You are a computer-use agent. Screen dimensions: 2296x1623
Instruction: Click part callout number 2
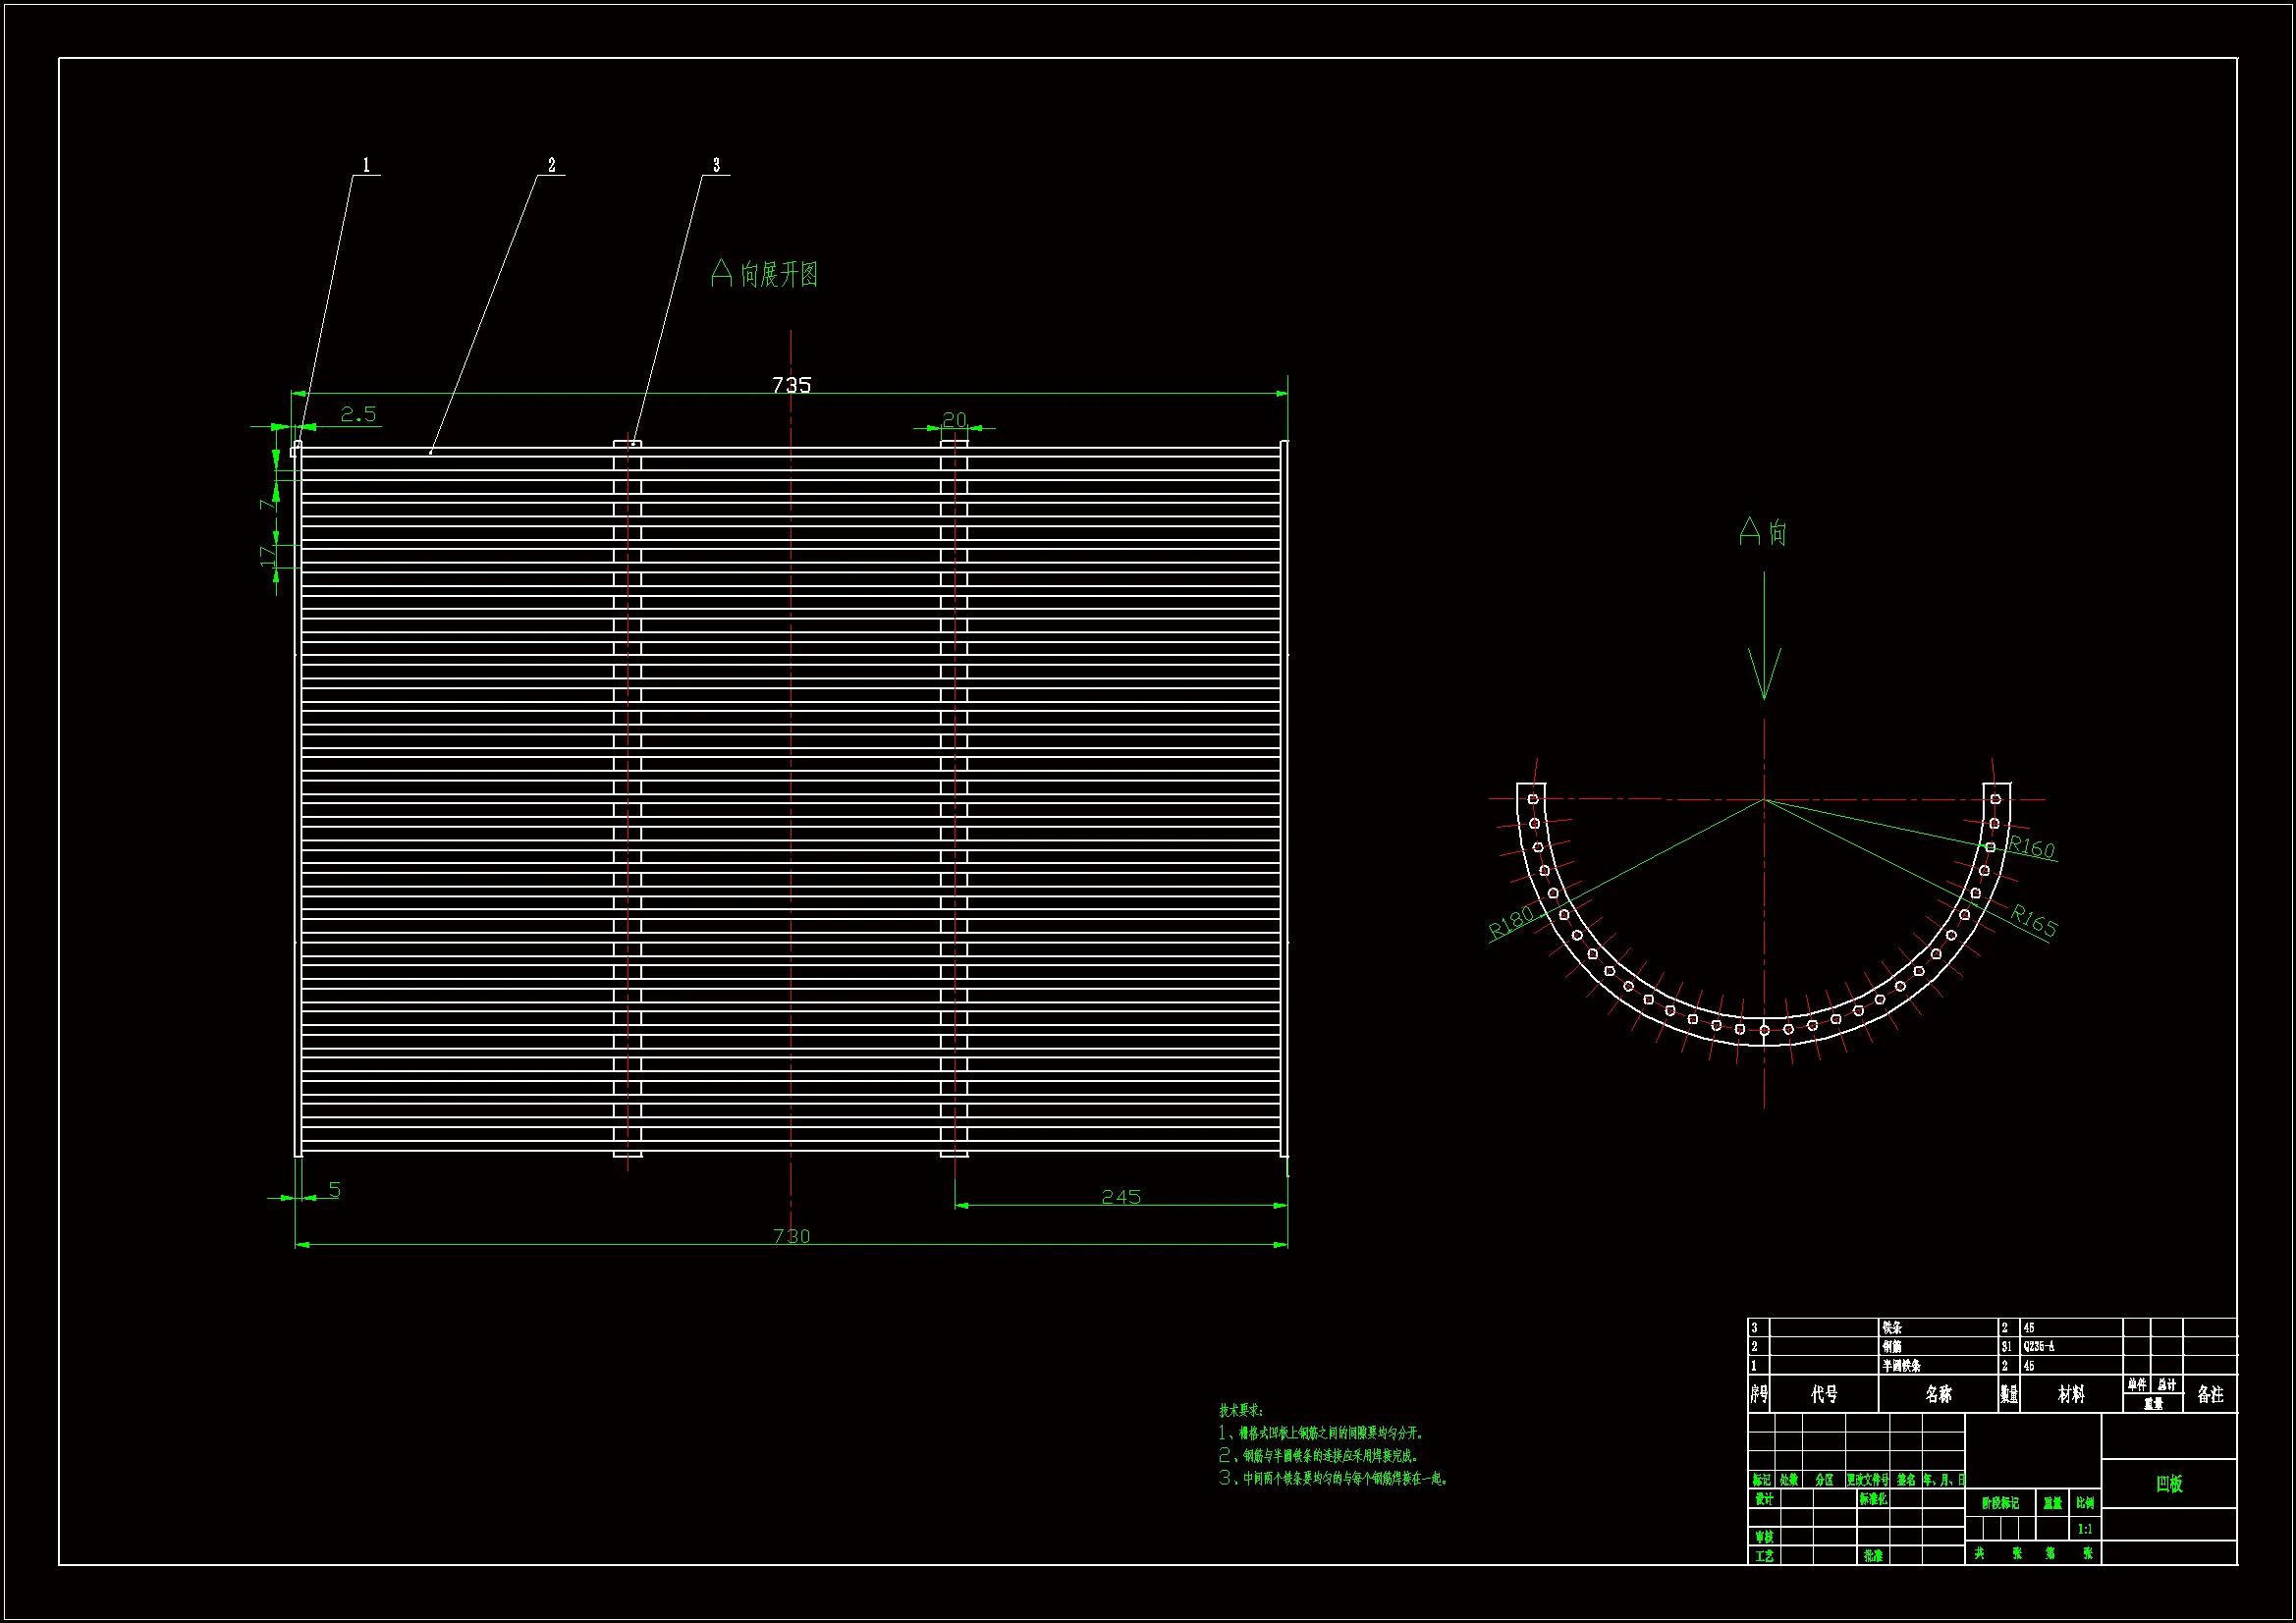551,165
